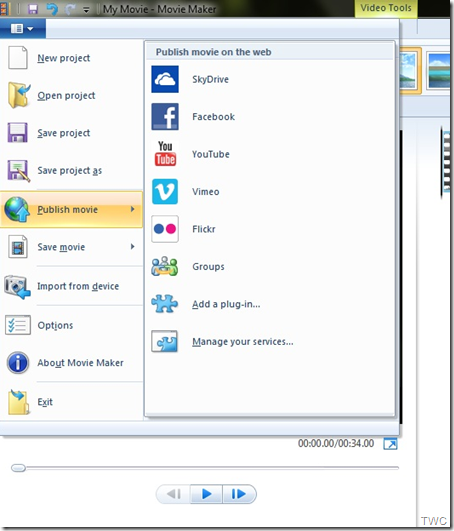Select the Facebook icon to publish
This screenshot has height=531, width=454.
pos(165,117)
